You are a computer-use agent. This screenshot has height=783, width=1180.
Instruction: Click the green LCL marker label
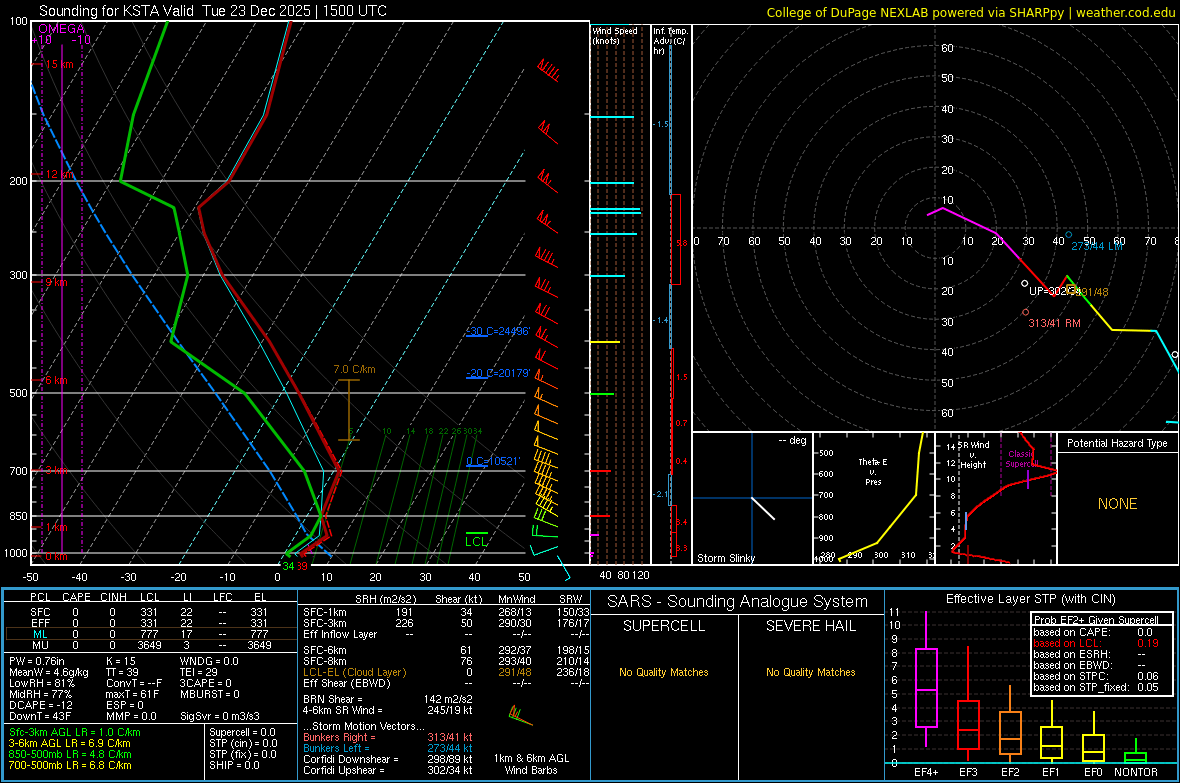tap(476, 542)
